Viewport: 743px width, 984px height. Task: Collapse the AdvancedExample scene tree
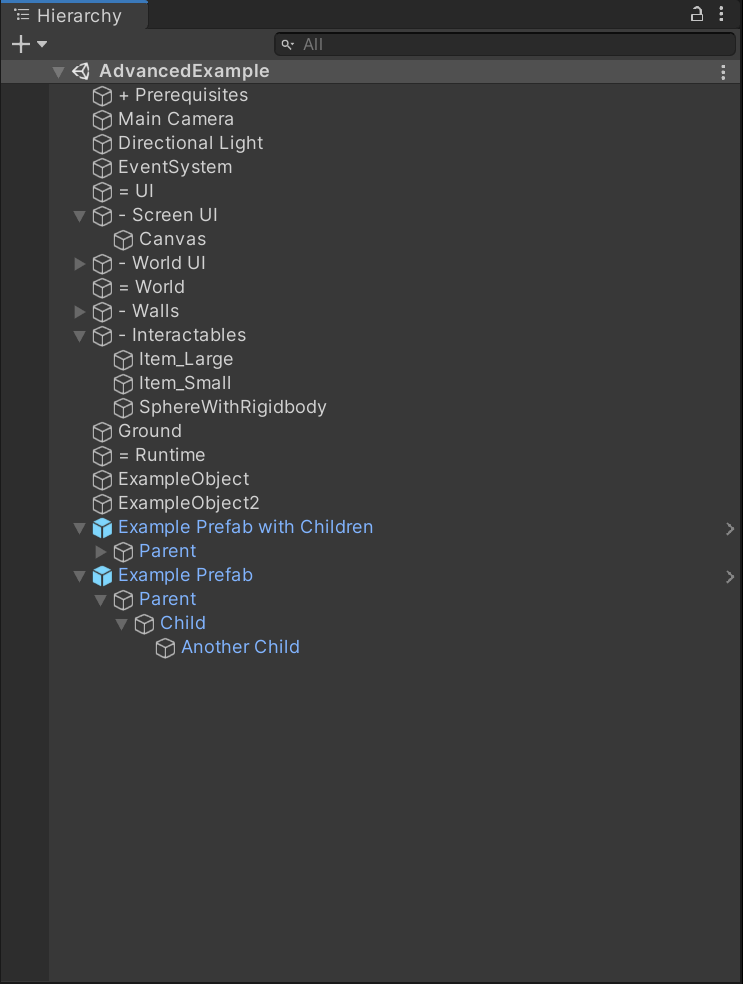pyautogui.click(x=58, y=71)
